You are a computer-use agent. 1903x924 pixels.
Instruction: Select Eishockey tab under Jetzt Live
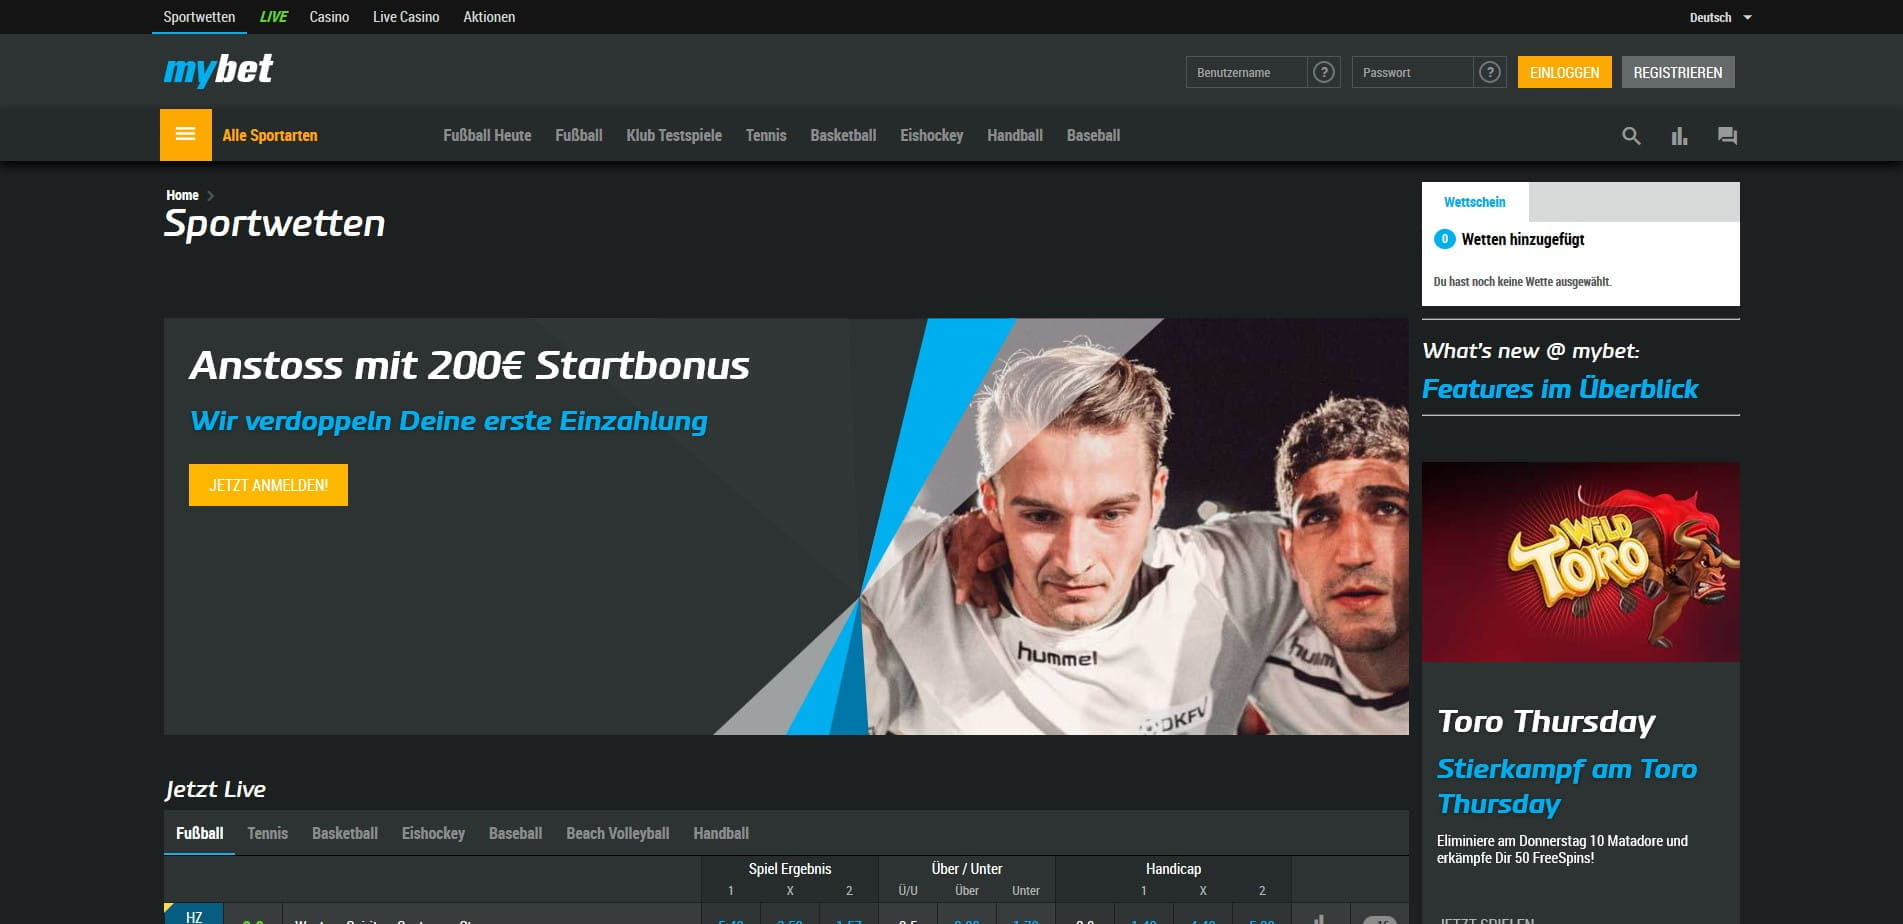pos(433,833)
